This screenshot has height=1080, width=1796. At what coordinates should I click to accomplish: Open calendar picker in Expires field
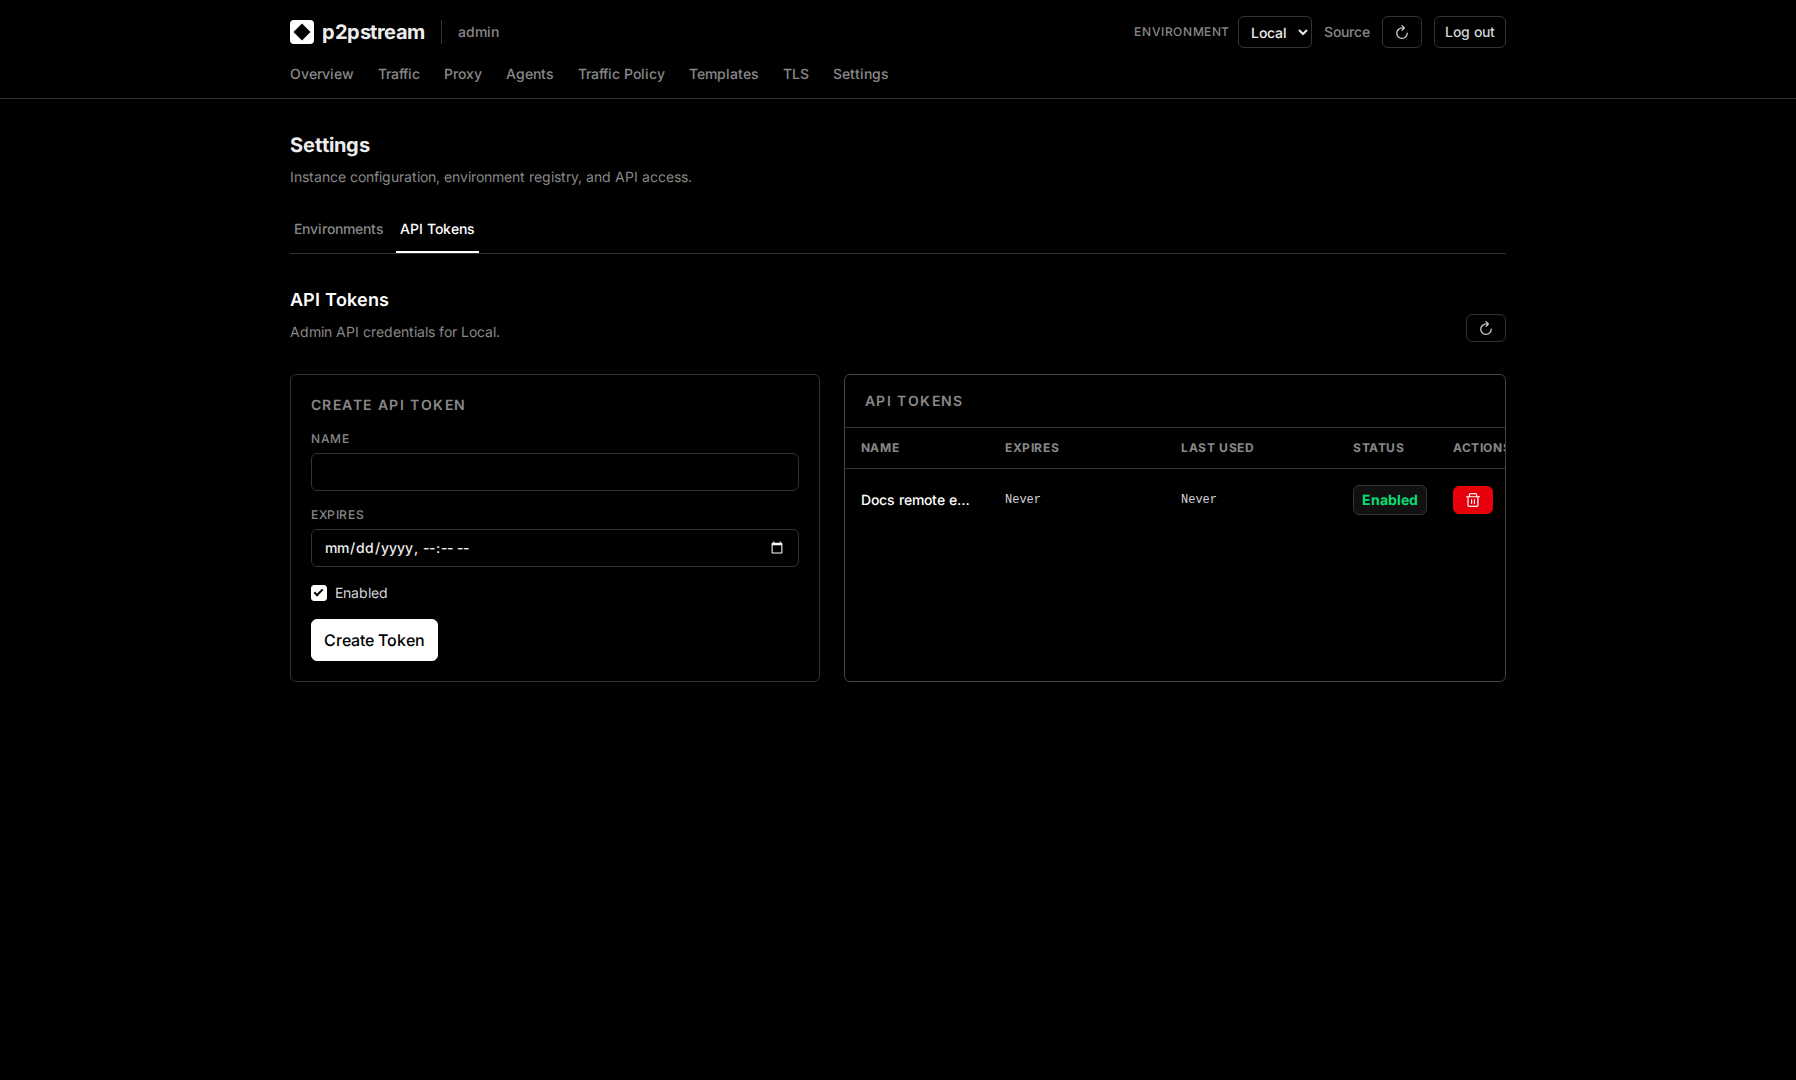coord(777,548)
